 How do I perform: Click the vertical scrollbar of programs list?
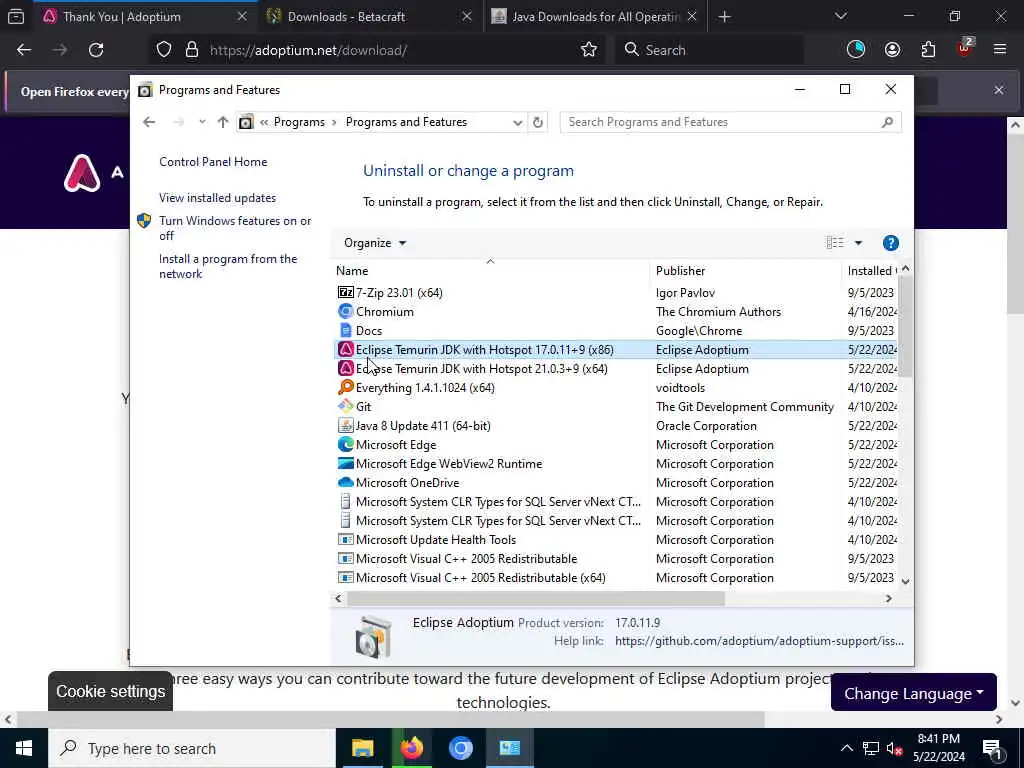[x=905, y=327]
